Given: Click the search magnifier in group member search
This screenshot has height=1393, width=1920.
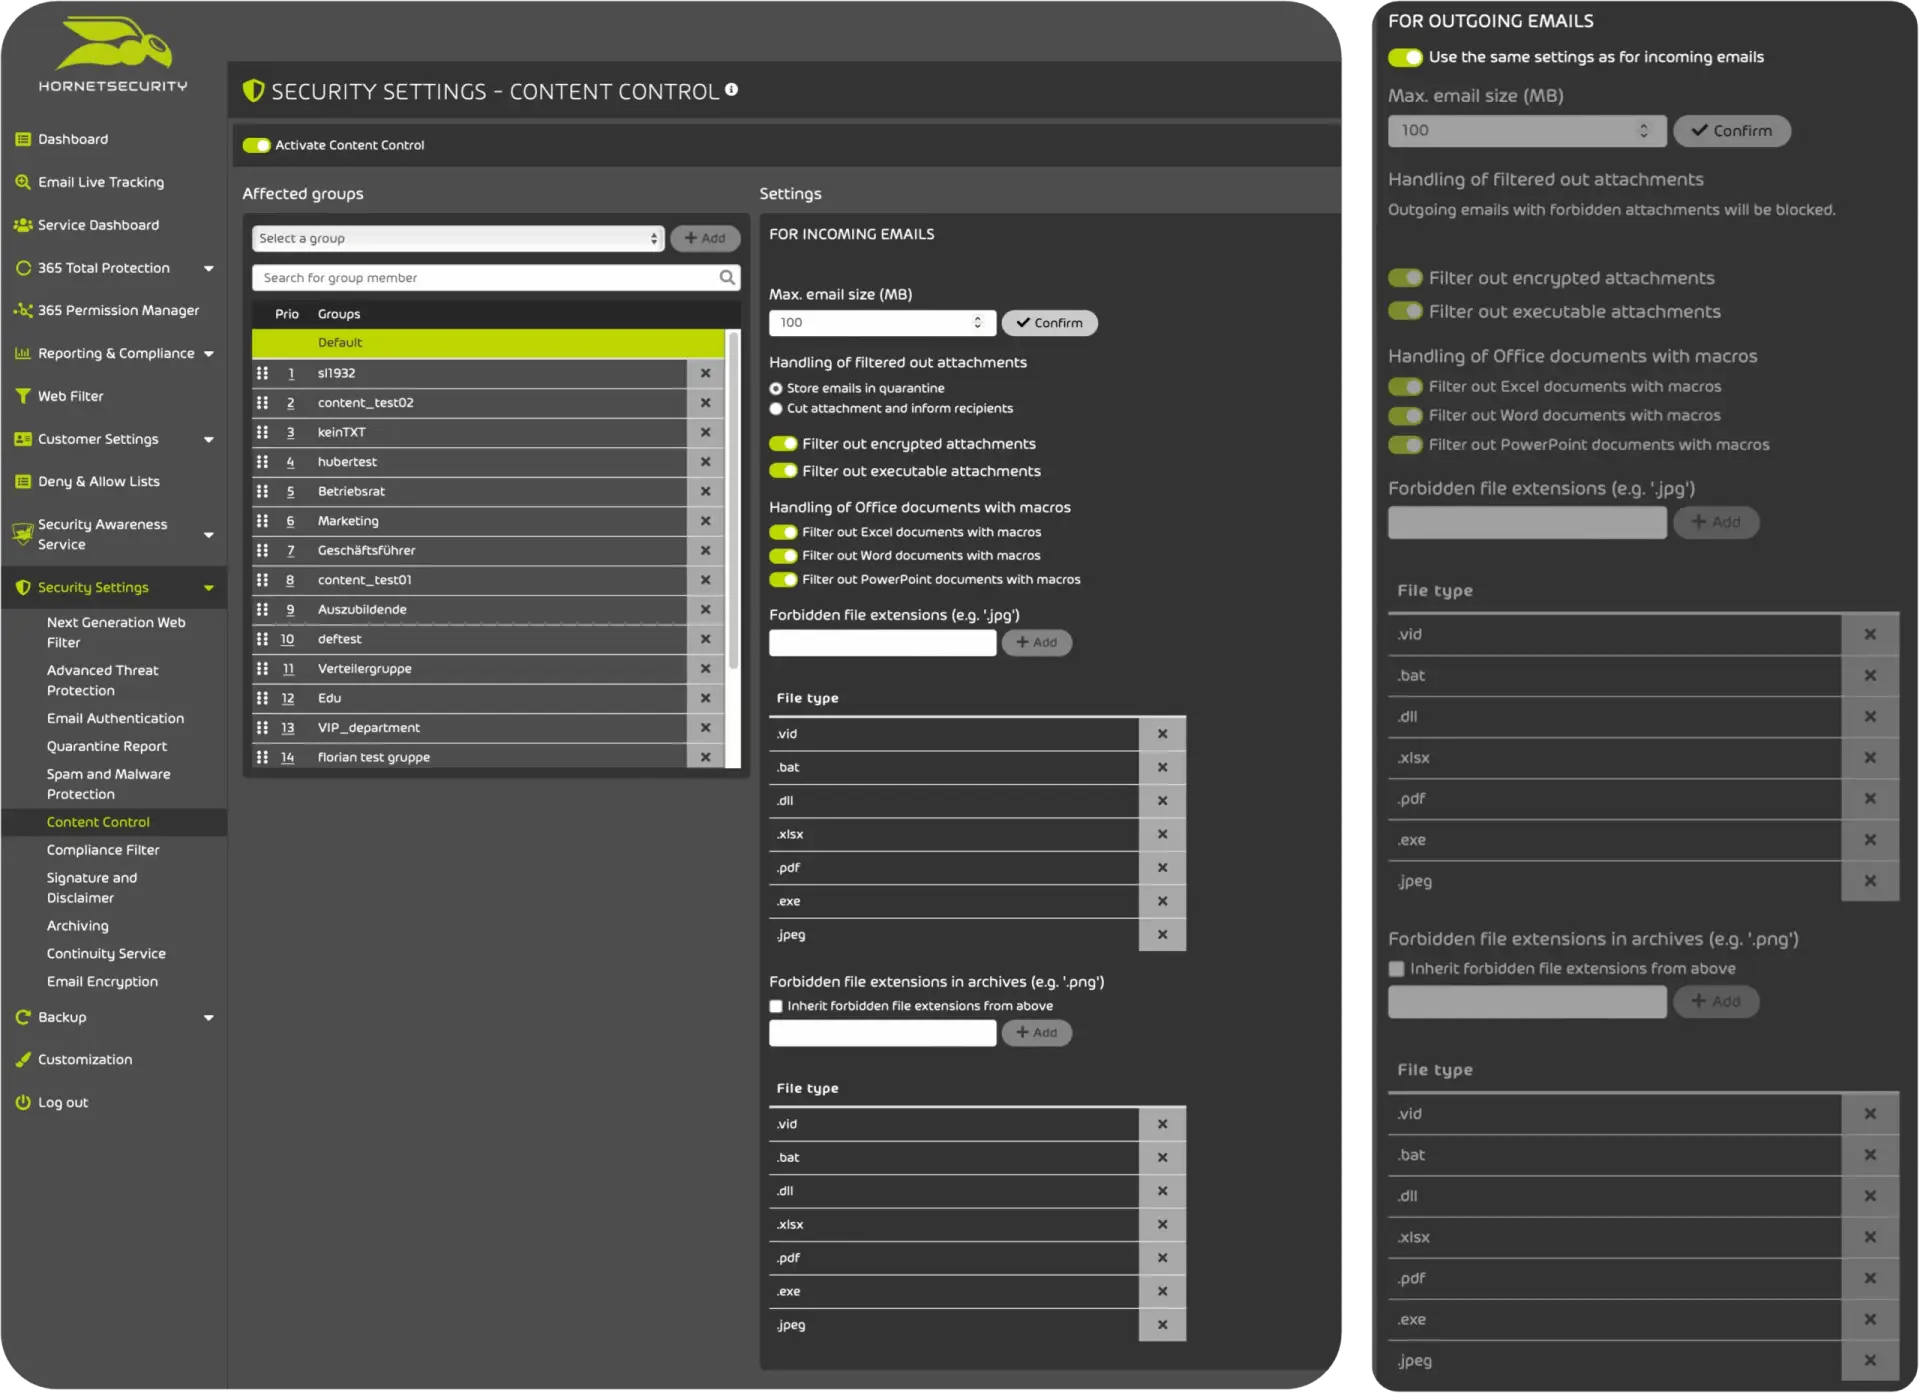Looking at the screenshot, I should (x=727, y=277).
